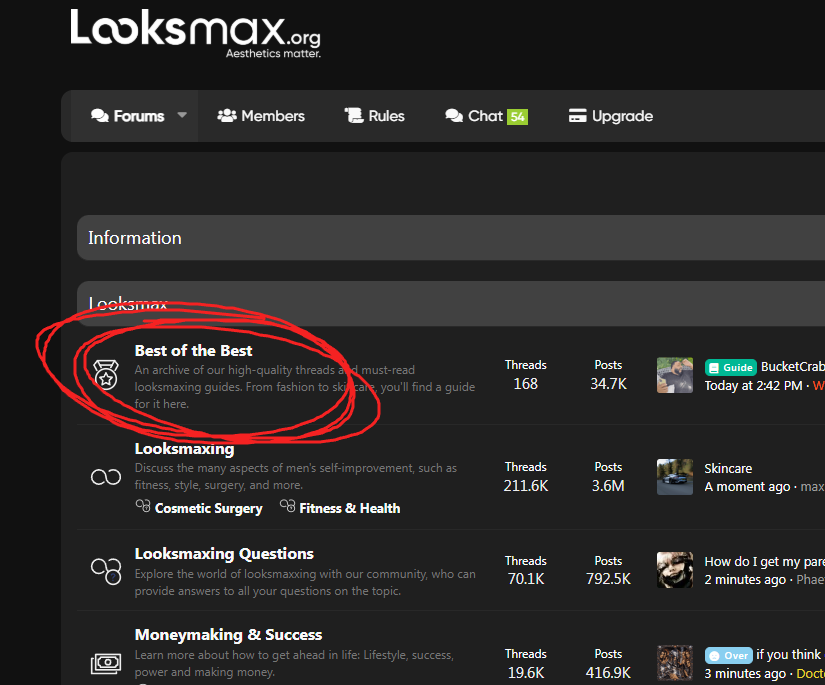Click the Forums speech bubble icon
Screen dimensions: 825x685
coord(99,116)
